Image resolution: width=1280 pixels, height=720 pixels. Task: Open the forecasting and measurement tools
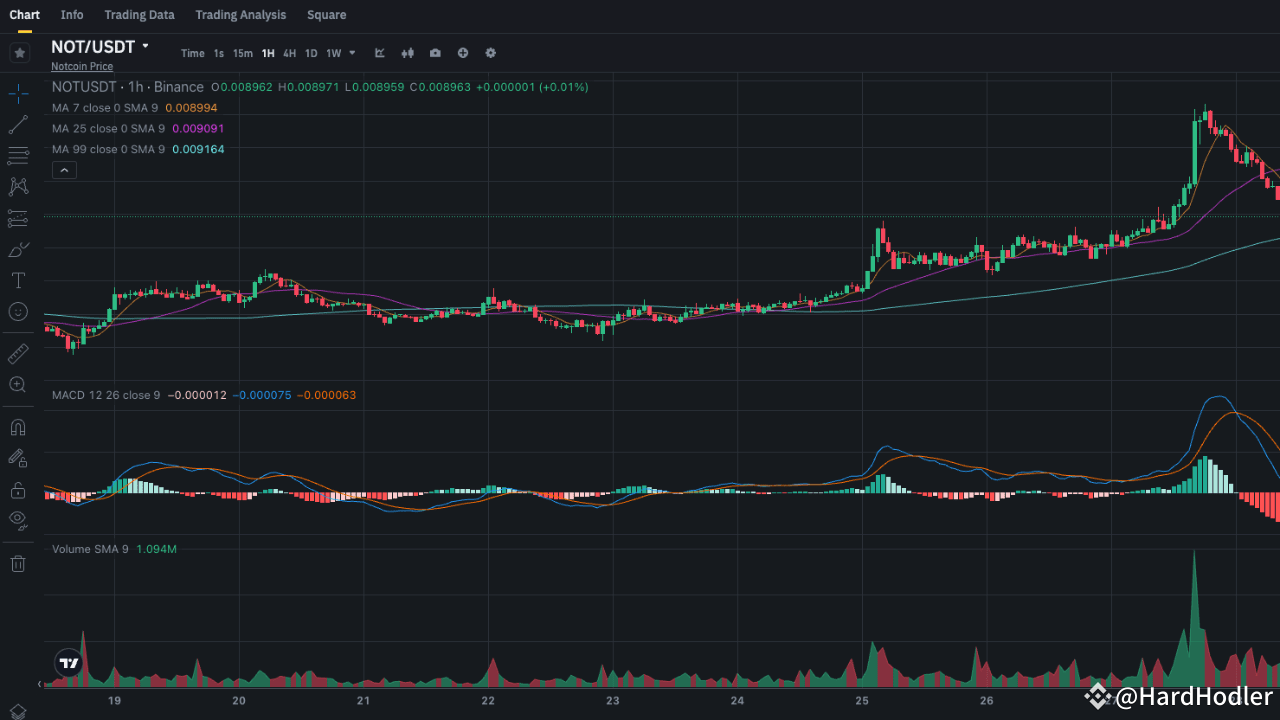(x=18, y=218)
